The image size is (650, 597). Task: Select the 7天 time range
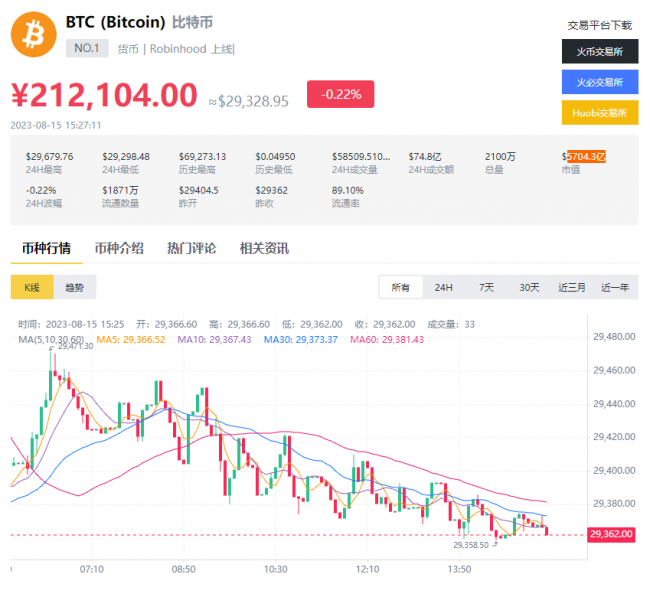coord(487,287)
